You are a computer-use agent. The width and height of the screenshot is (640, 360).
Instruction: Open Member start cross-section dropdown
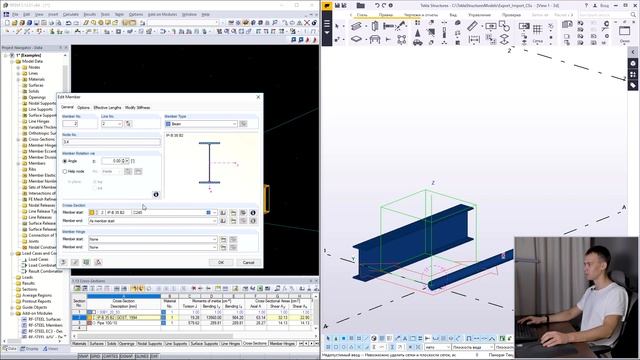[x=214, y=213]
